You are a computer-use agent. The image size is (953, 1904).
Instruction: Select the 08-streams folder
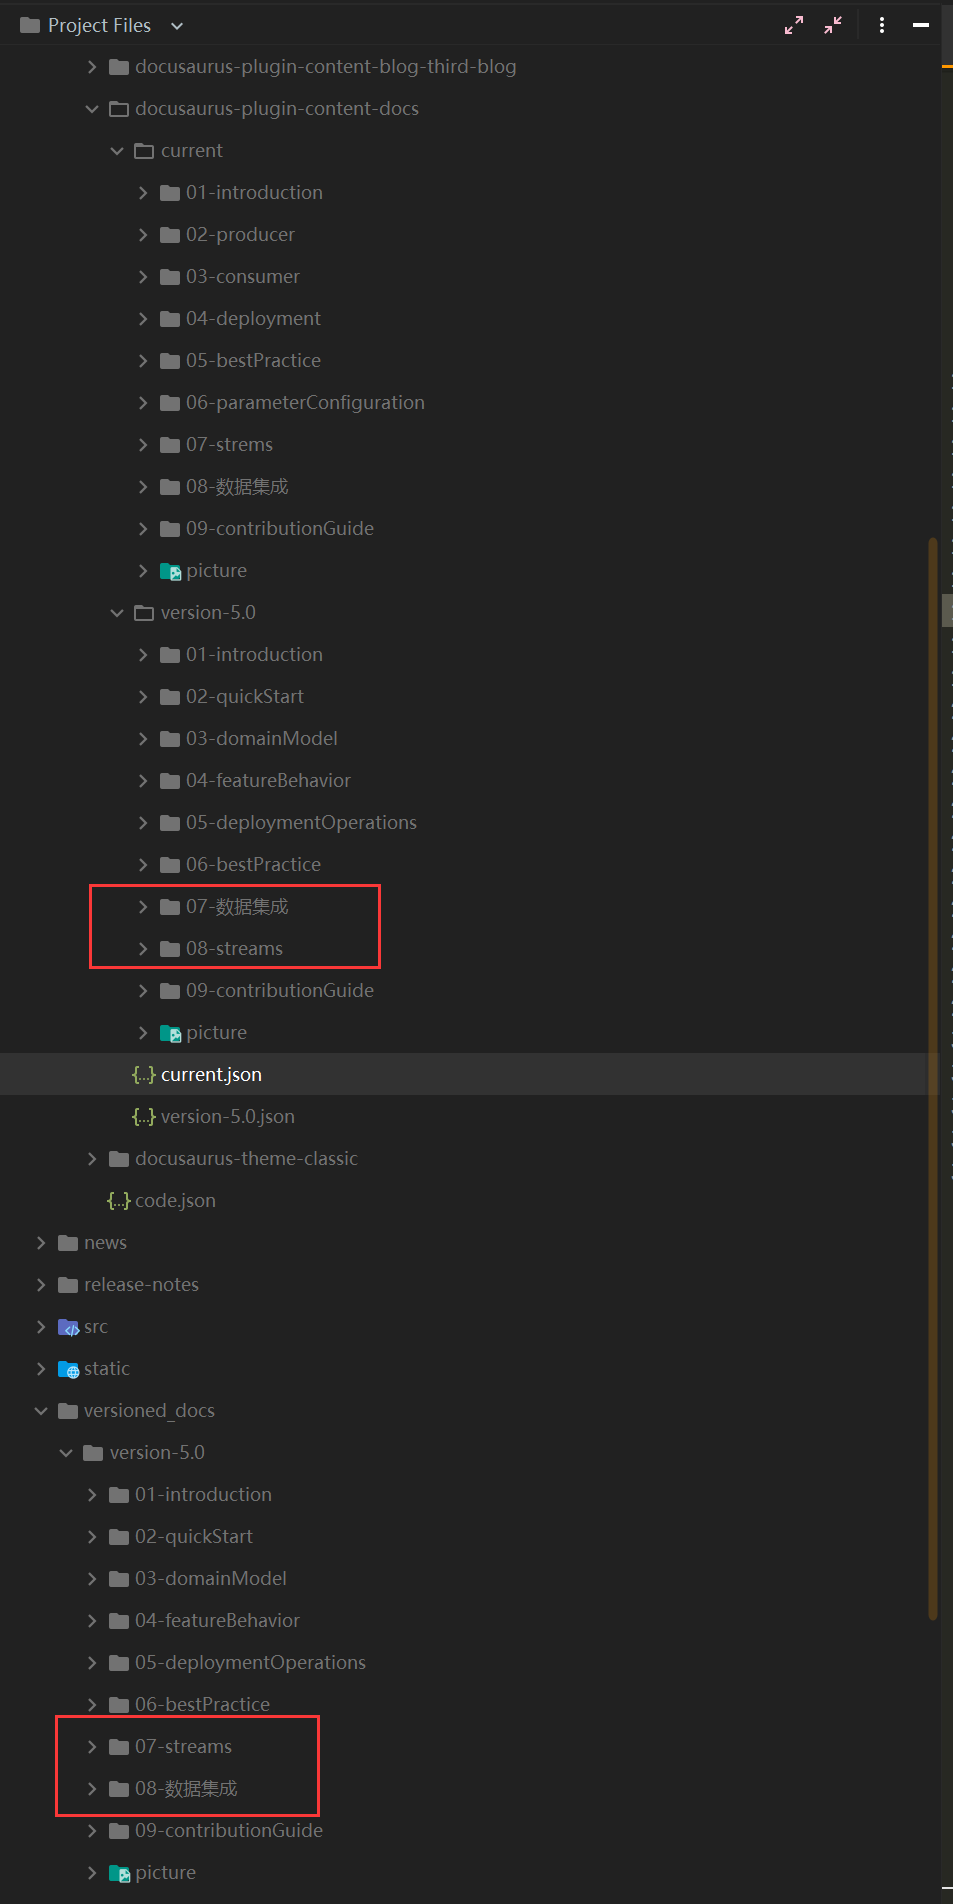(x=234, y=949)
